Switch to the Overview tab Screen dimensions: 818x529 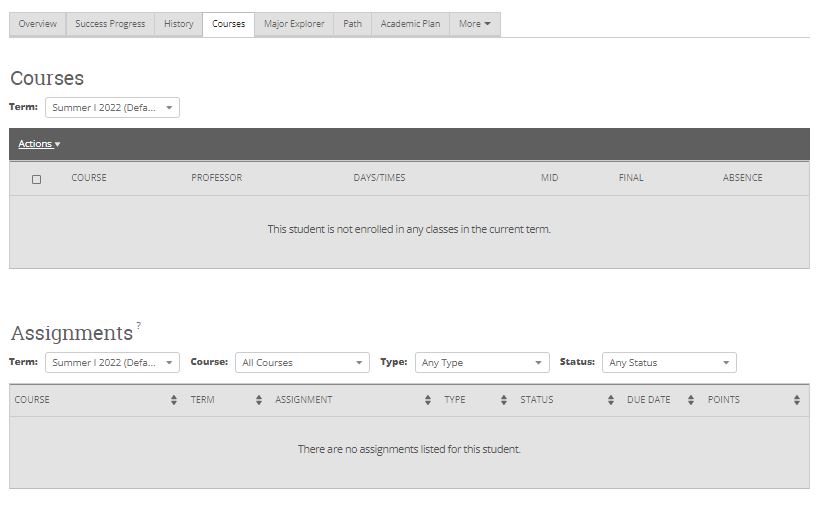pyautogui.click(x=38, y=24)
